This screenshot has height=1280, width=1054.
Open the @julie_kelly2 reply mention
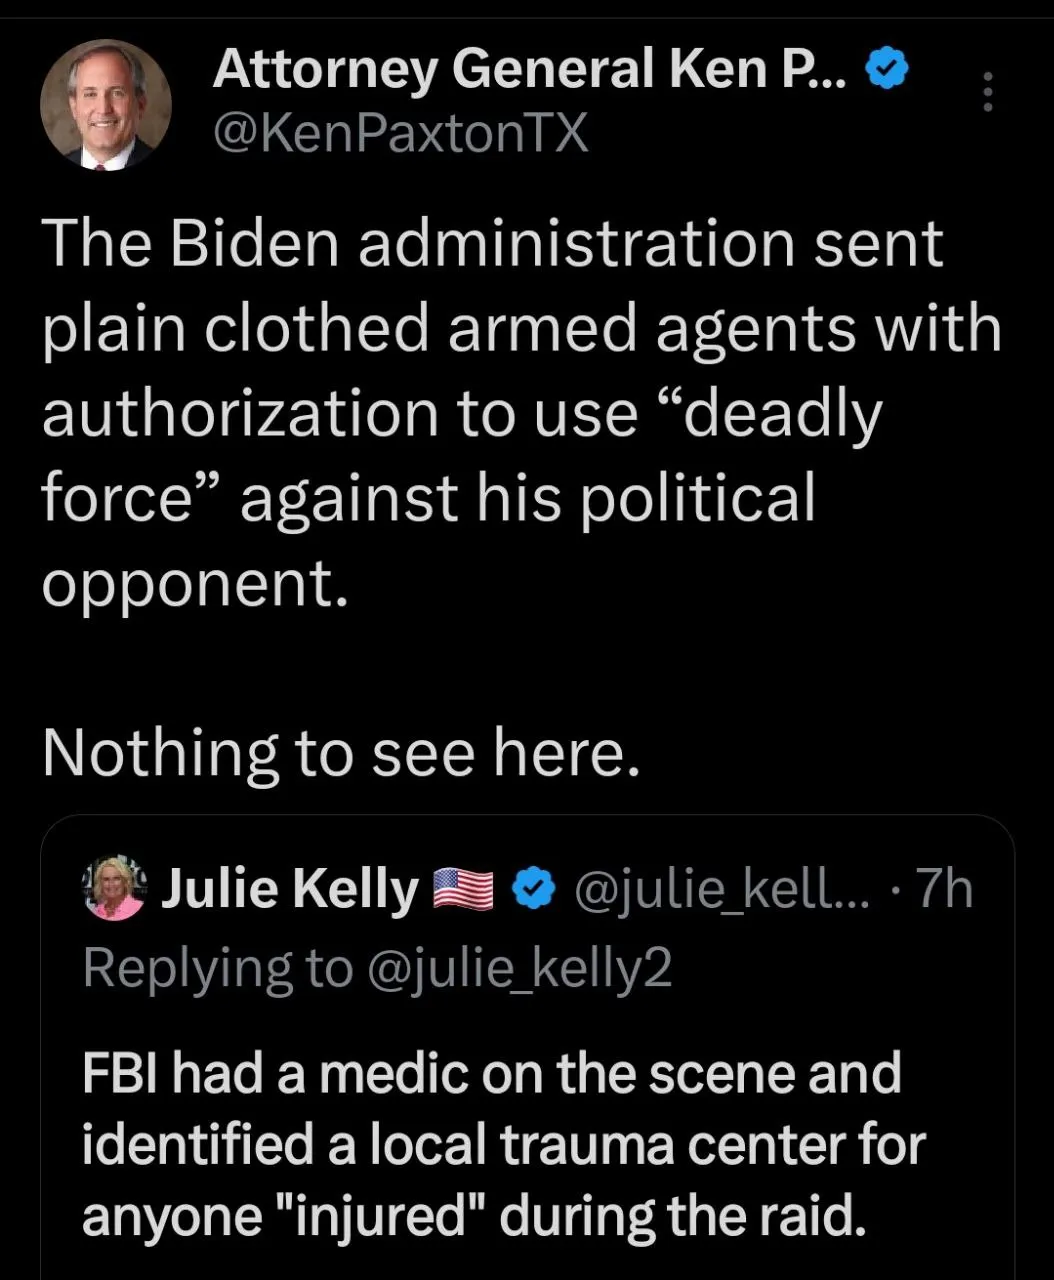pos(520,968)
